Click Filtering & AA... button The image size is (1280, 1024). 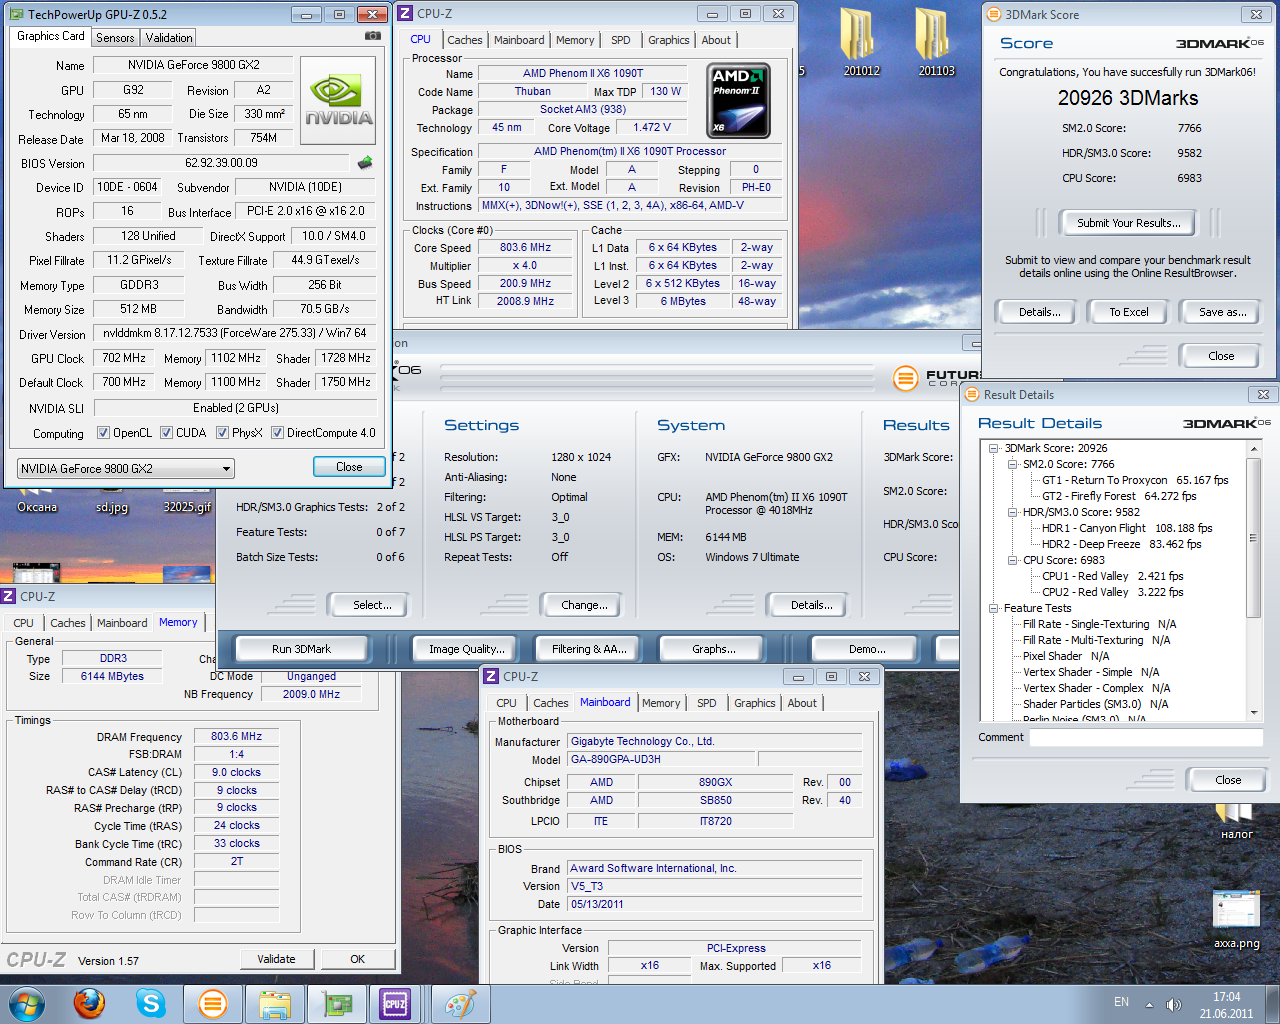click(589, 649)
